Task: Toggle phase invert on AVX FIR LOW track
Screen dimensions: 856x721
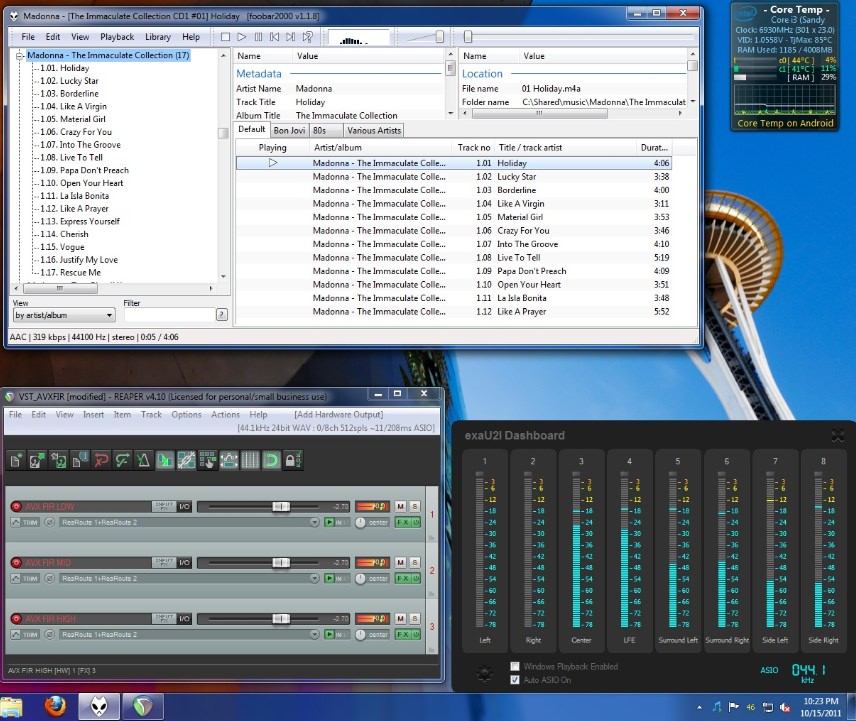Action: pyautogui.click(x=50, y=522)
